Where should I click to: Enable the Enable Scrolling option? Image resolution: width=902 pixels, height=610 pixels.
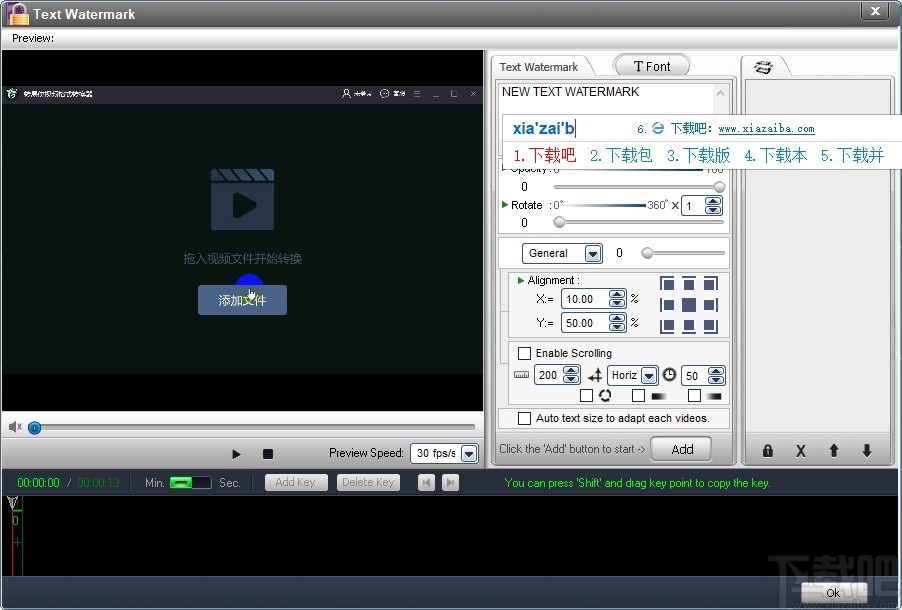click(x=524, y=353)
